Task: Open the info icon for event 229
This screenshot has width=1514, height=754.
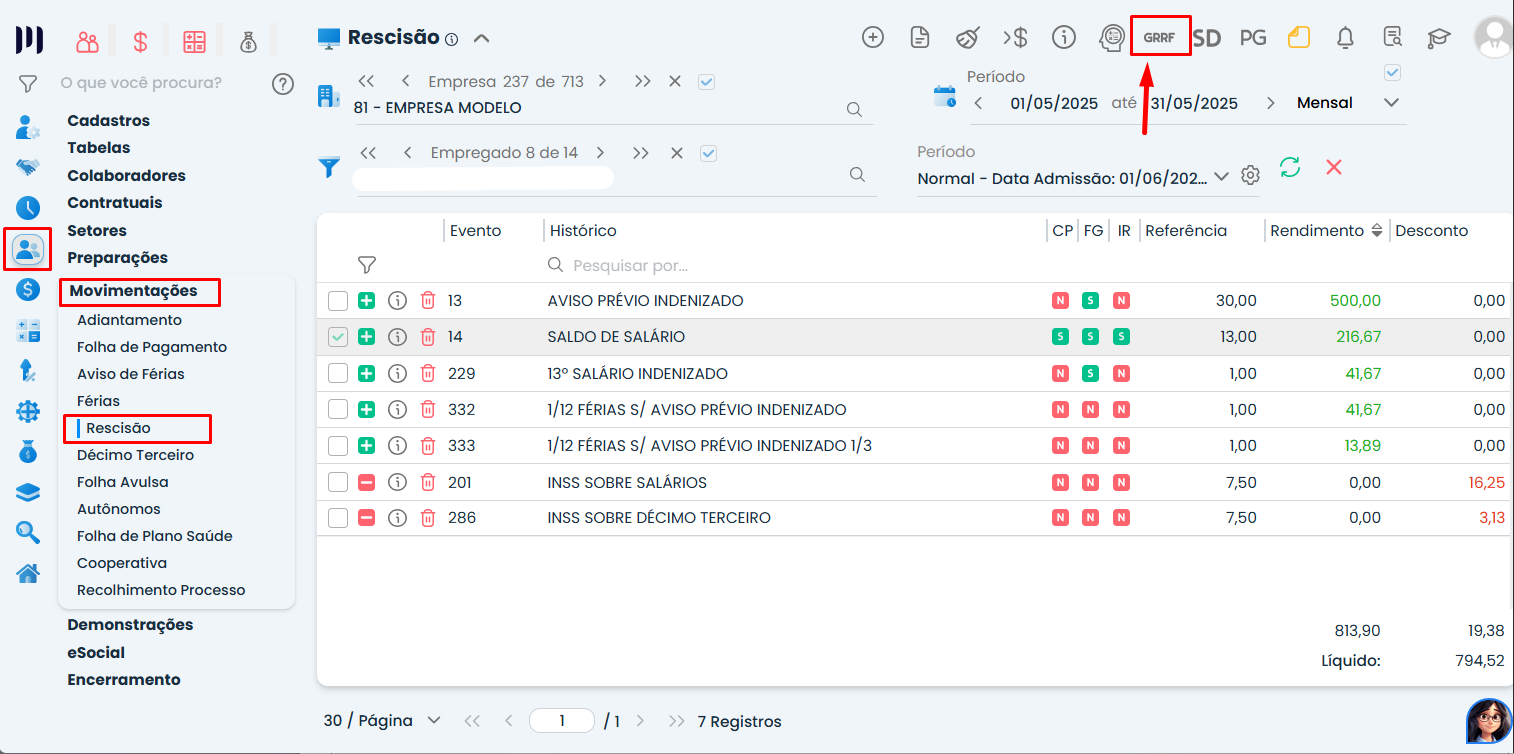Action: pyautogui.click(x=397, y=374)
